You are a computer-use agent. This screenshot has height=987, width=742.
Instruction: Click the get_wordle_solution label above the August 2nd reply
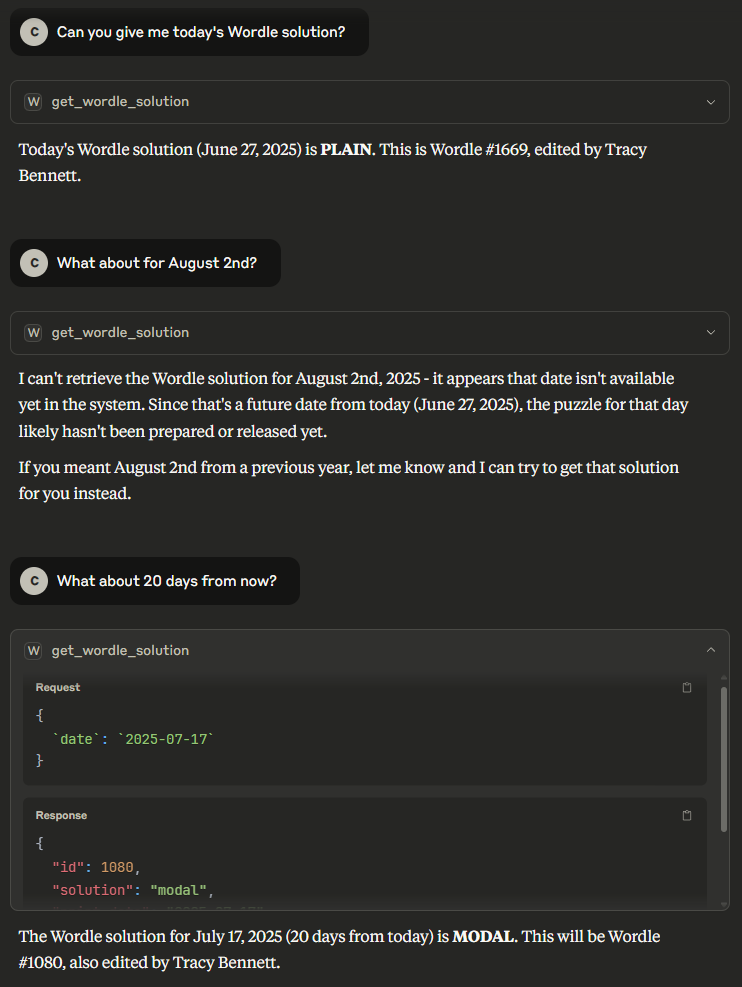coord(120,333)
